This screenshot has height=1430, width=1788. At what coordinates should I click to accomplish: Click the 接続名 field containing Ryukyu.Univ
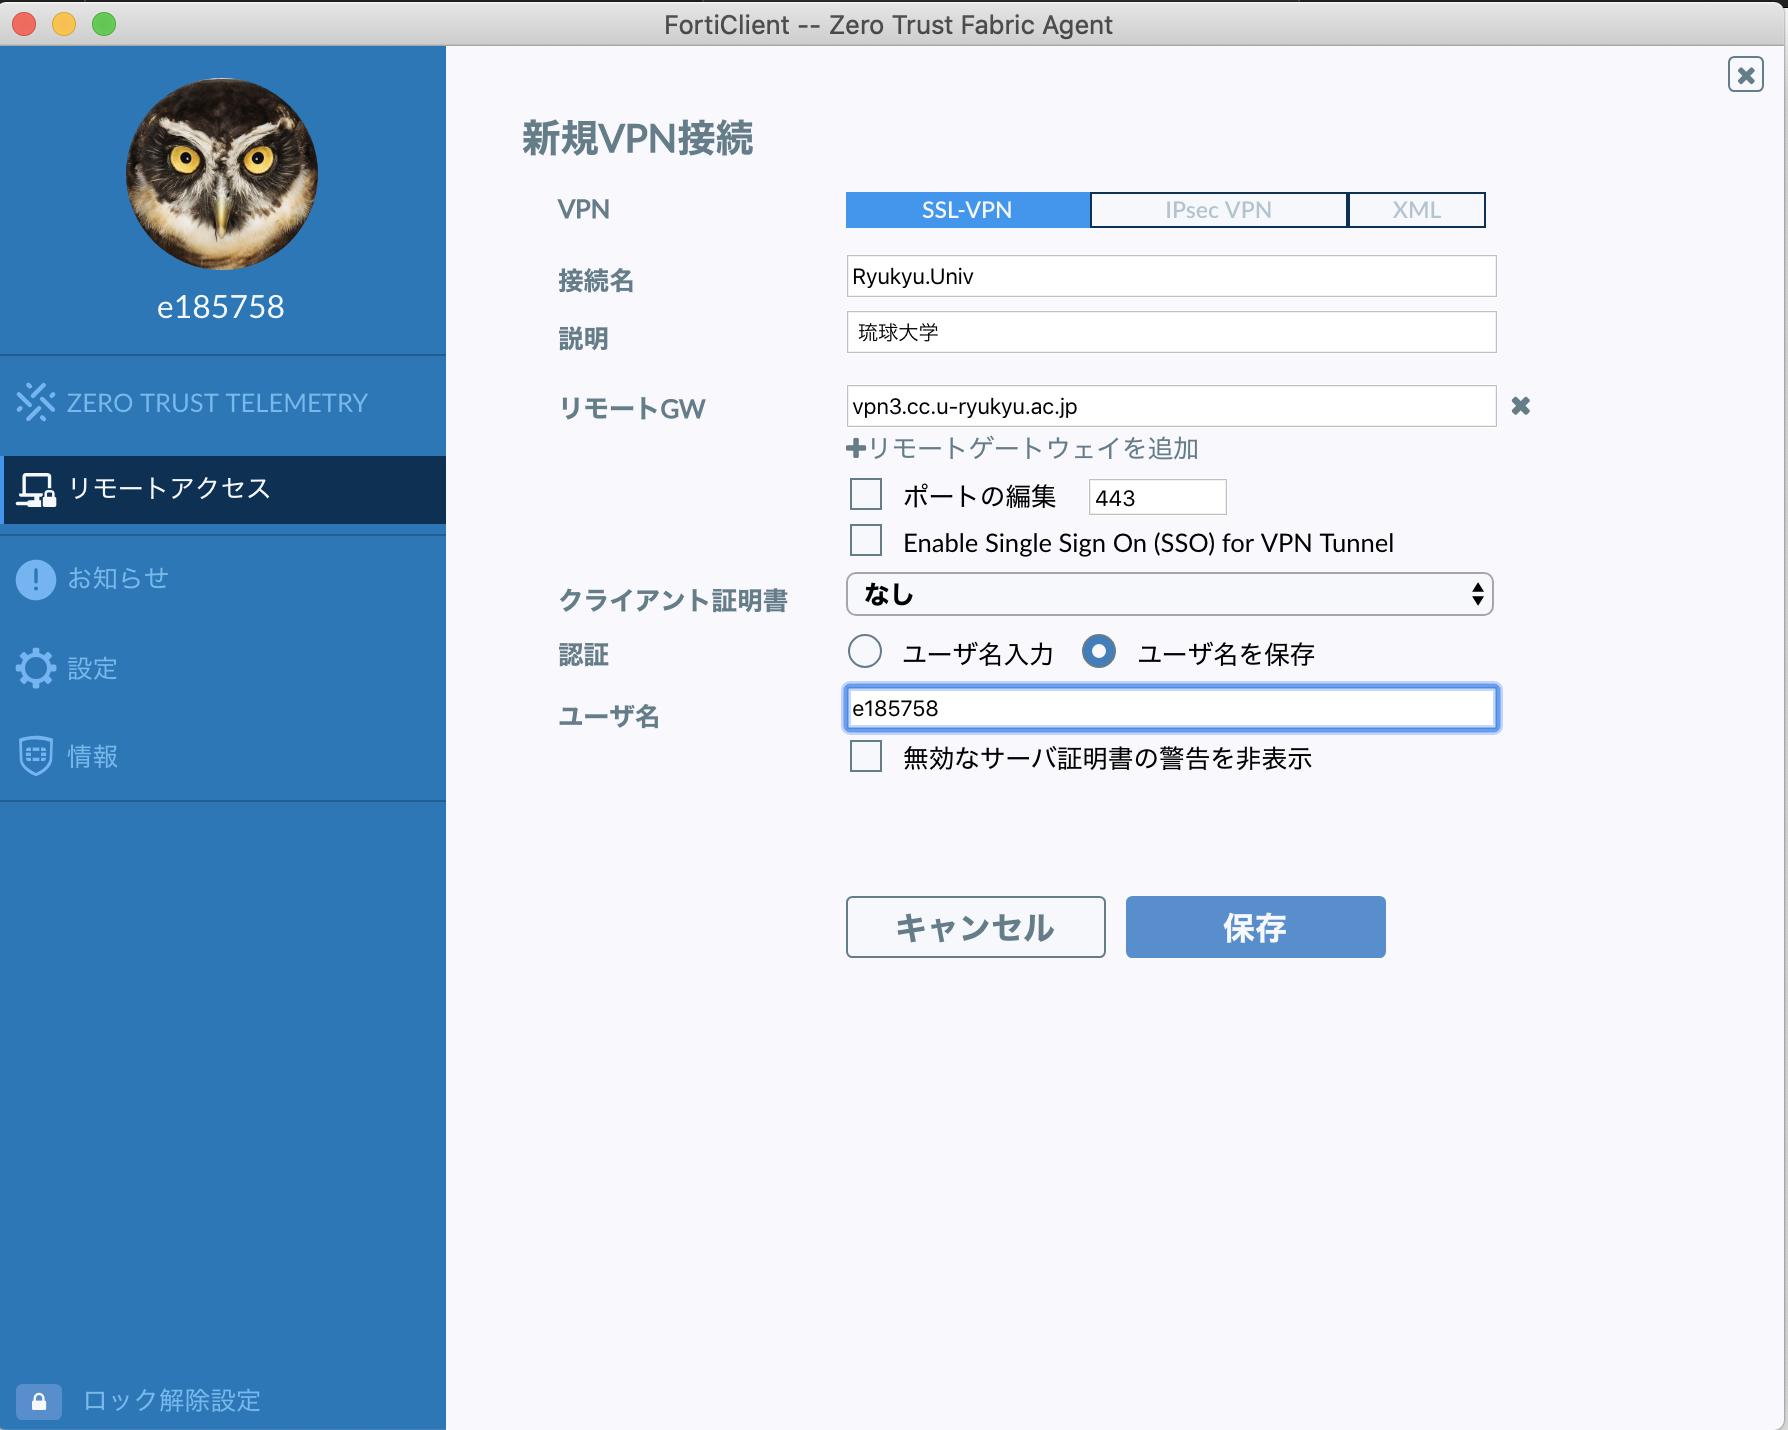click(x=1171, y=276)
